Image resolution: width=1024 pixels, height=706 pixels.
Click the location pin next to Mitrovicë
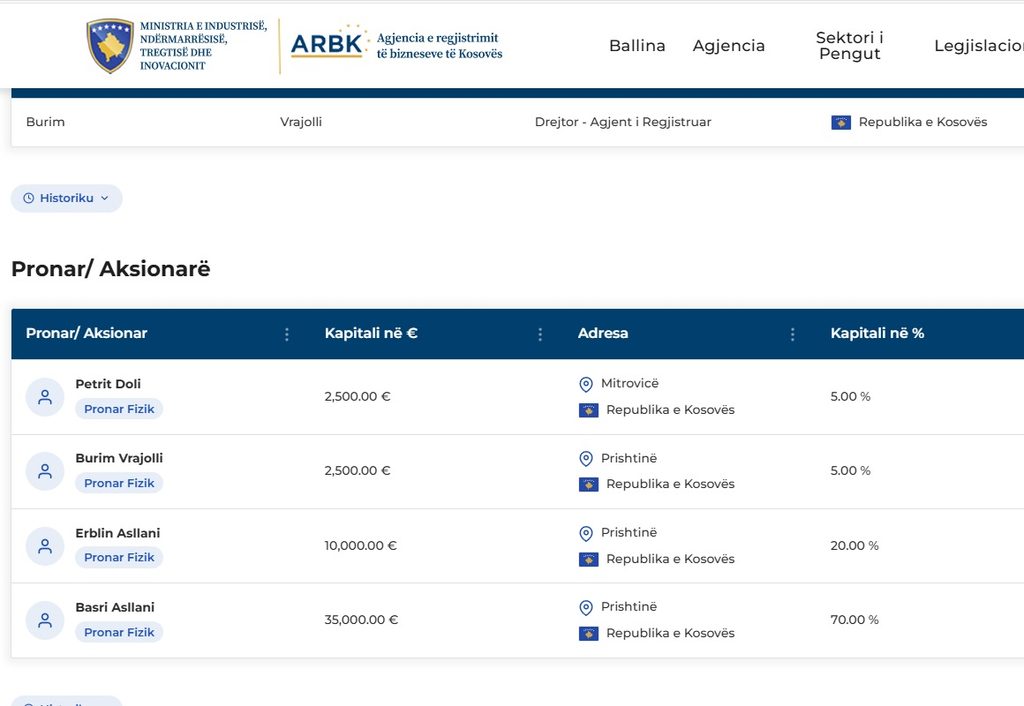(586, 384)
